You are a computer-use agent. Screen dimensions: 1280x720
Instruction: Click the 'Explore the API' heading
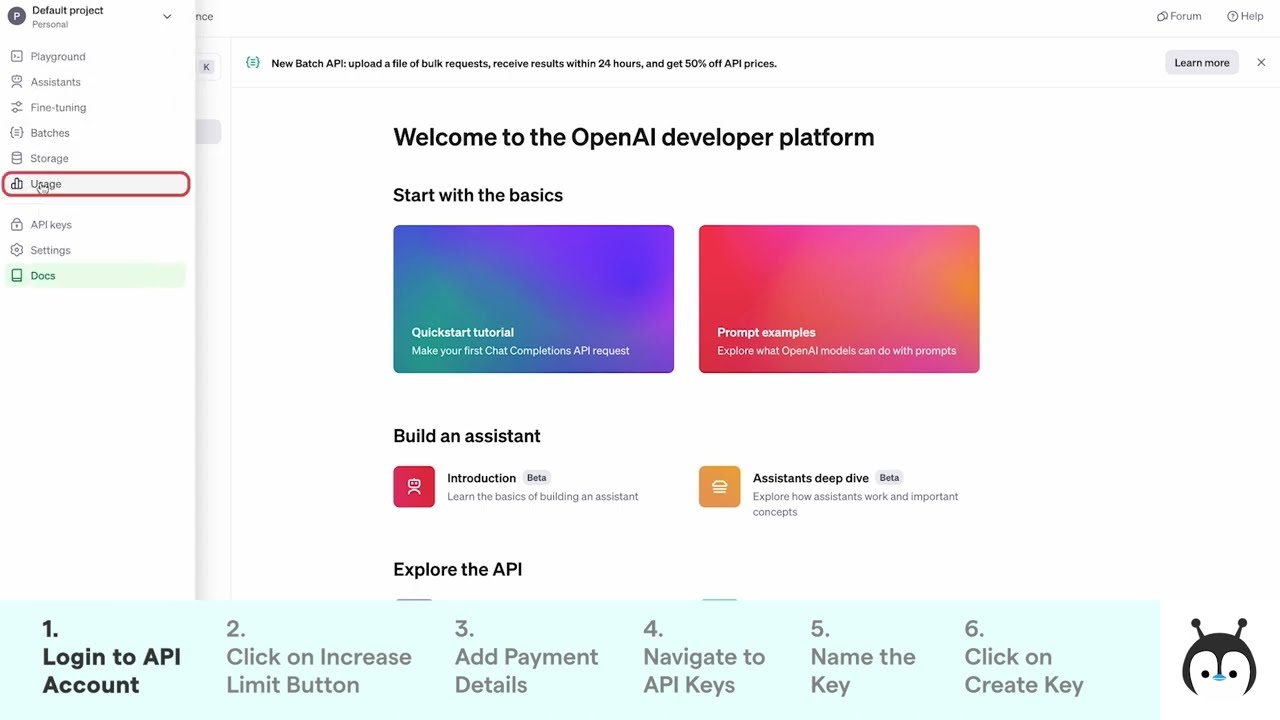(457, 569)
